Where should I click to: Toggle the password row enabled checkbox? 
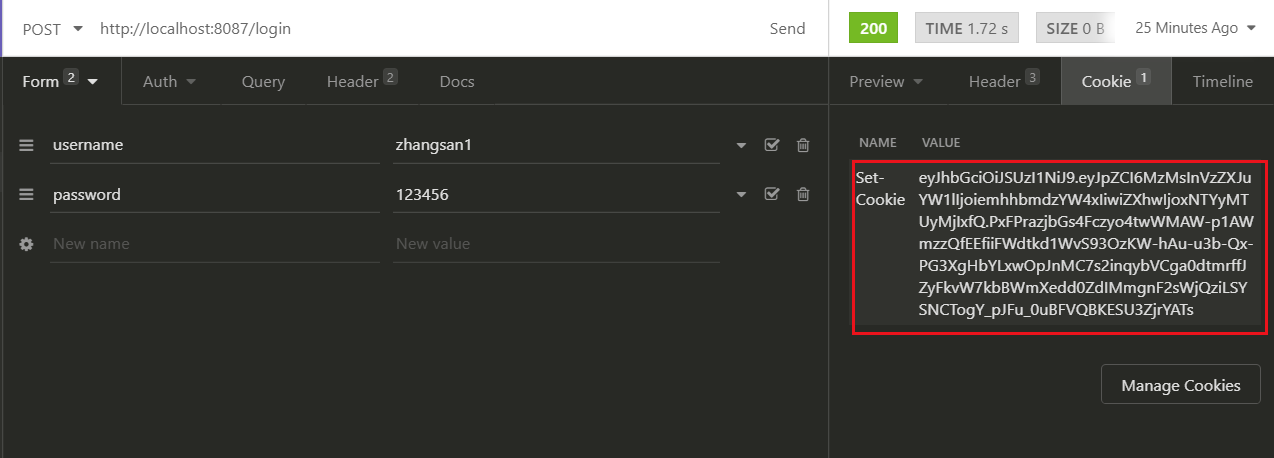click(x=771, y=194)
